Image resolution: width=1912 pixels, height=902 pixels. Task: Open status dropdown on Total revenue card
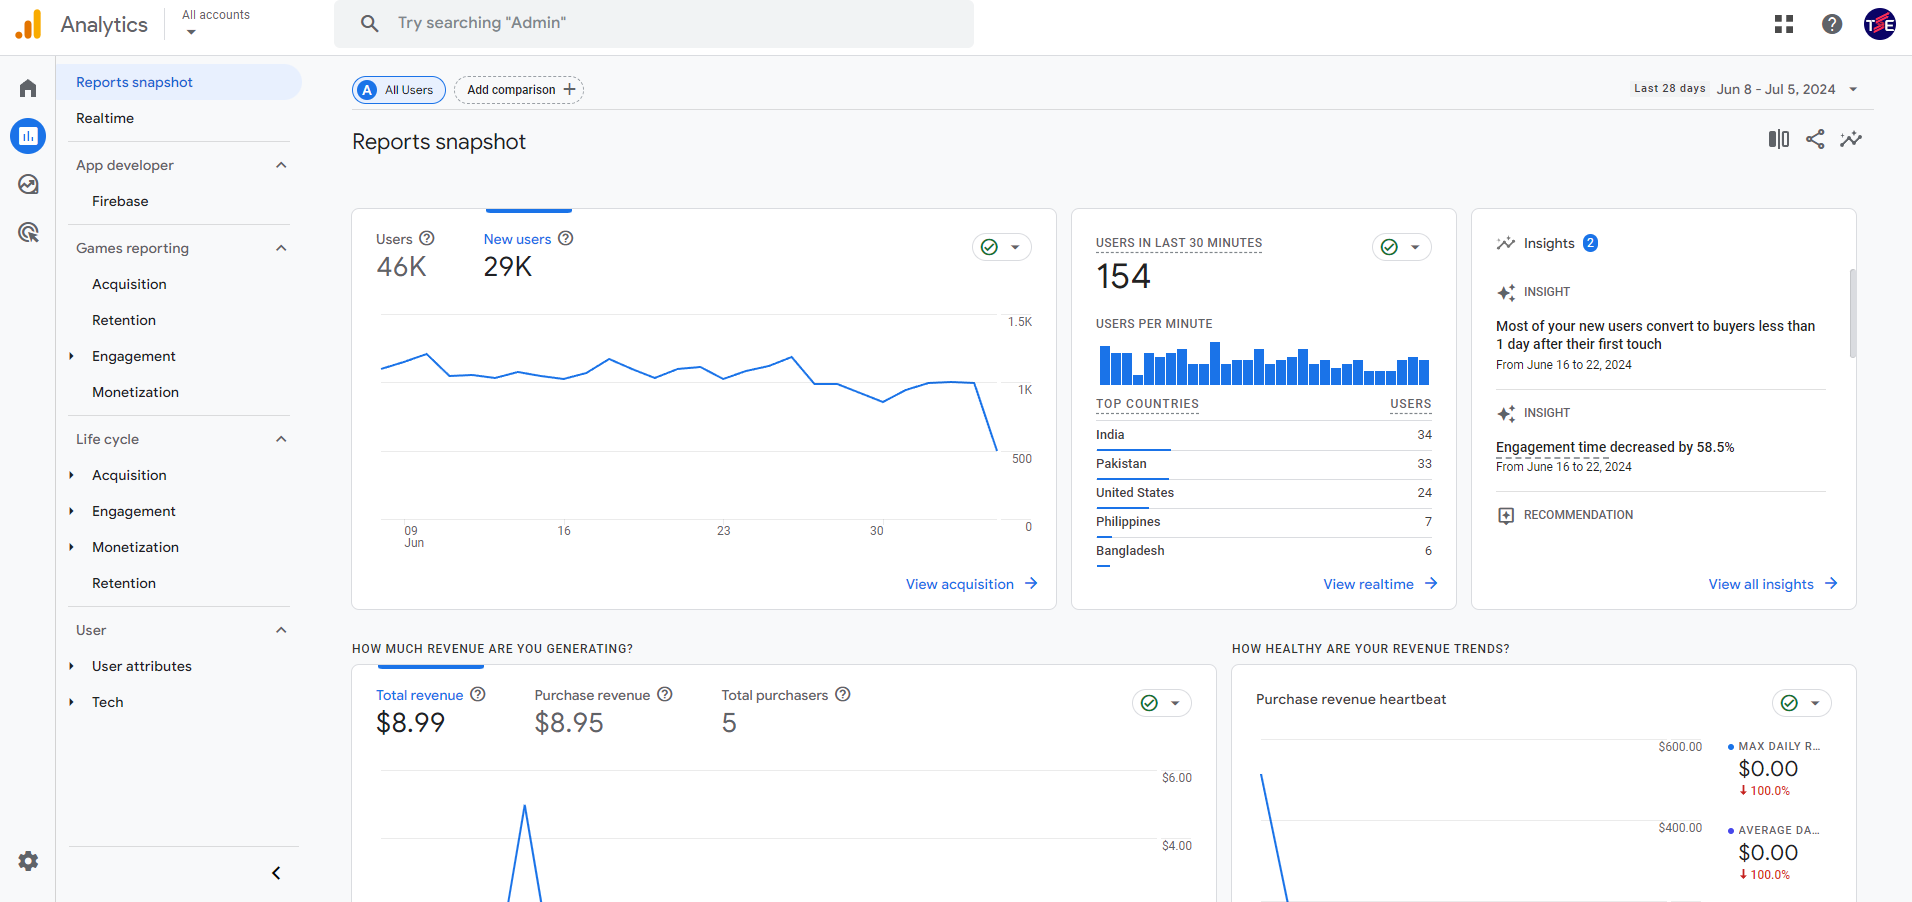[x=1162, y=703]
